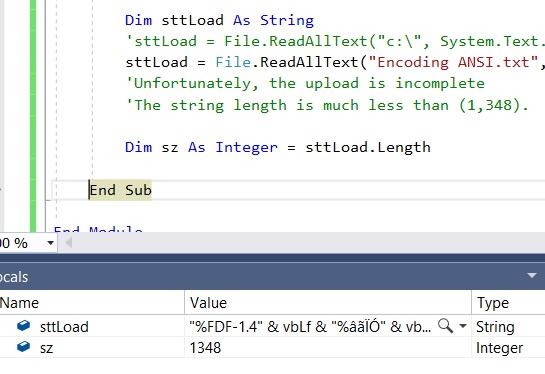Open the Locals window options dropdown arrow
This screenshot has width=545, height=374.
pos(531,276)
